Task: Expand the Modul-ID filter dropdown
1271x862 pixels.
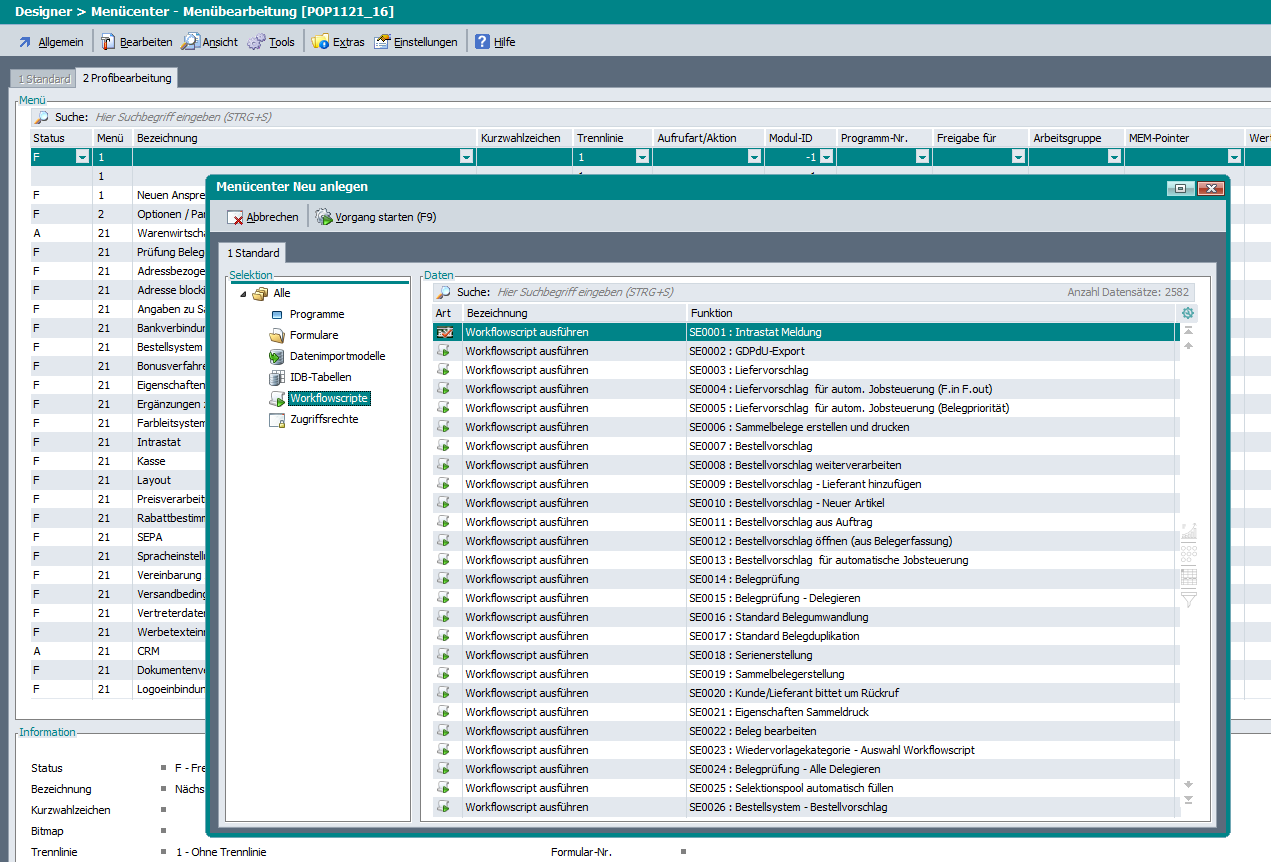Action: 826,157
